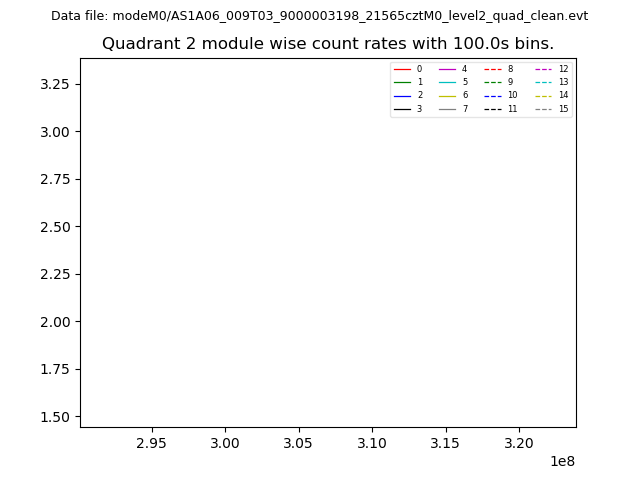Pick the black solid legend line for module 3
The height and width of the screenshot is (480, 640).
pos(402,109)
